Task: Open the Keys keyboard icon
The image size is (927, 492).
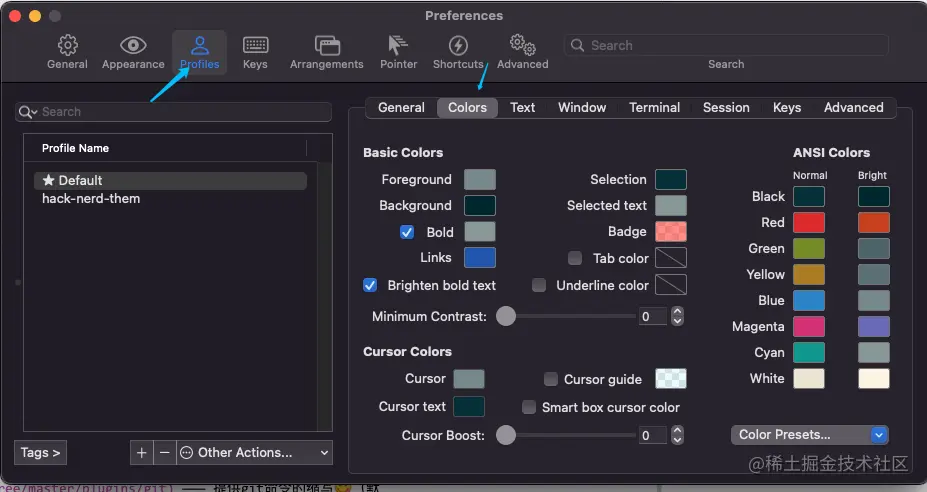Action: (x=255, y=45)
